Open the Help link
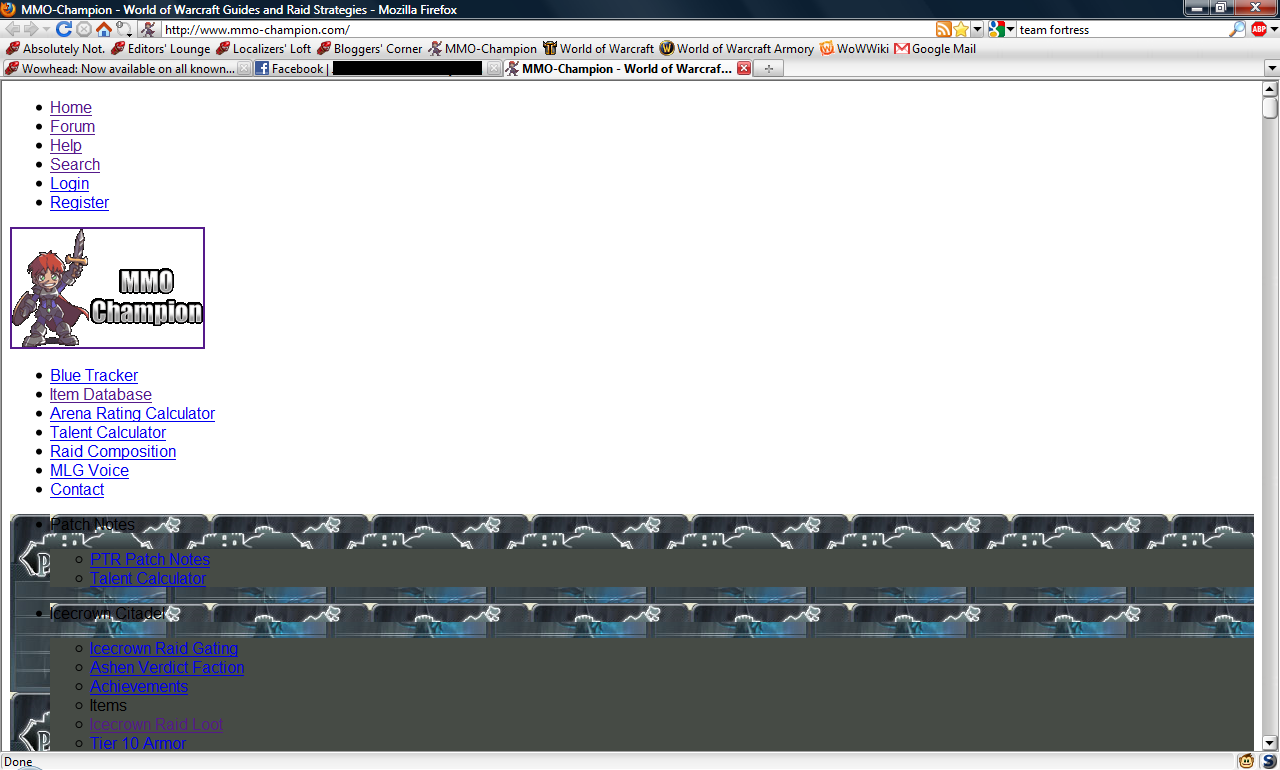This screenshot has width=1280, height=770. coord(66,146)
